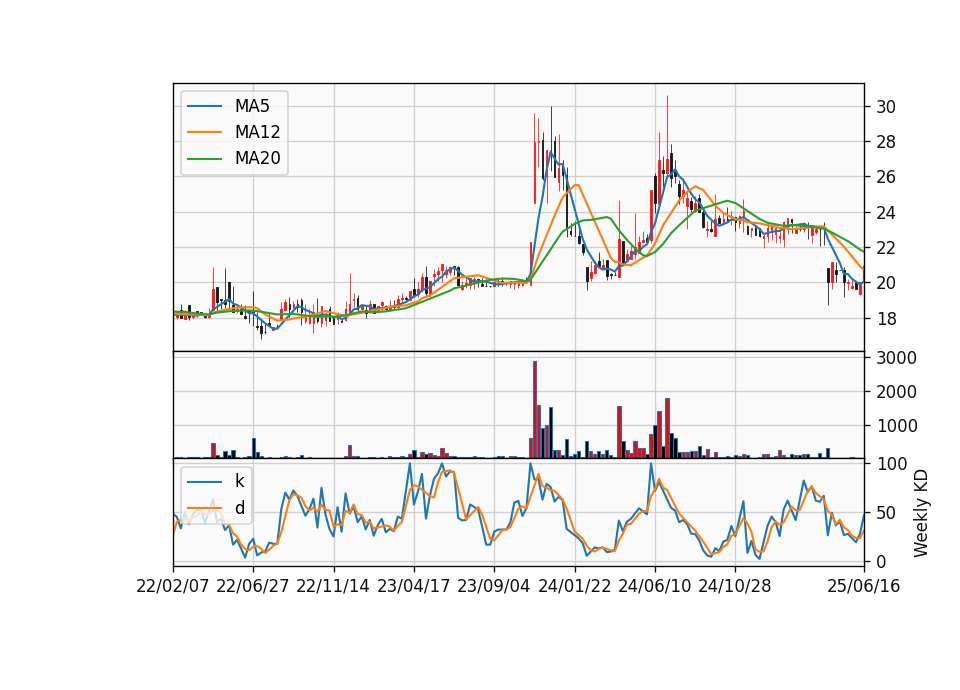
Task: Click the Weekly KD axis title
Action: coord(921,513)
